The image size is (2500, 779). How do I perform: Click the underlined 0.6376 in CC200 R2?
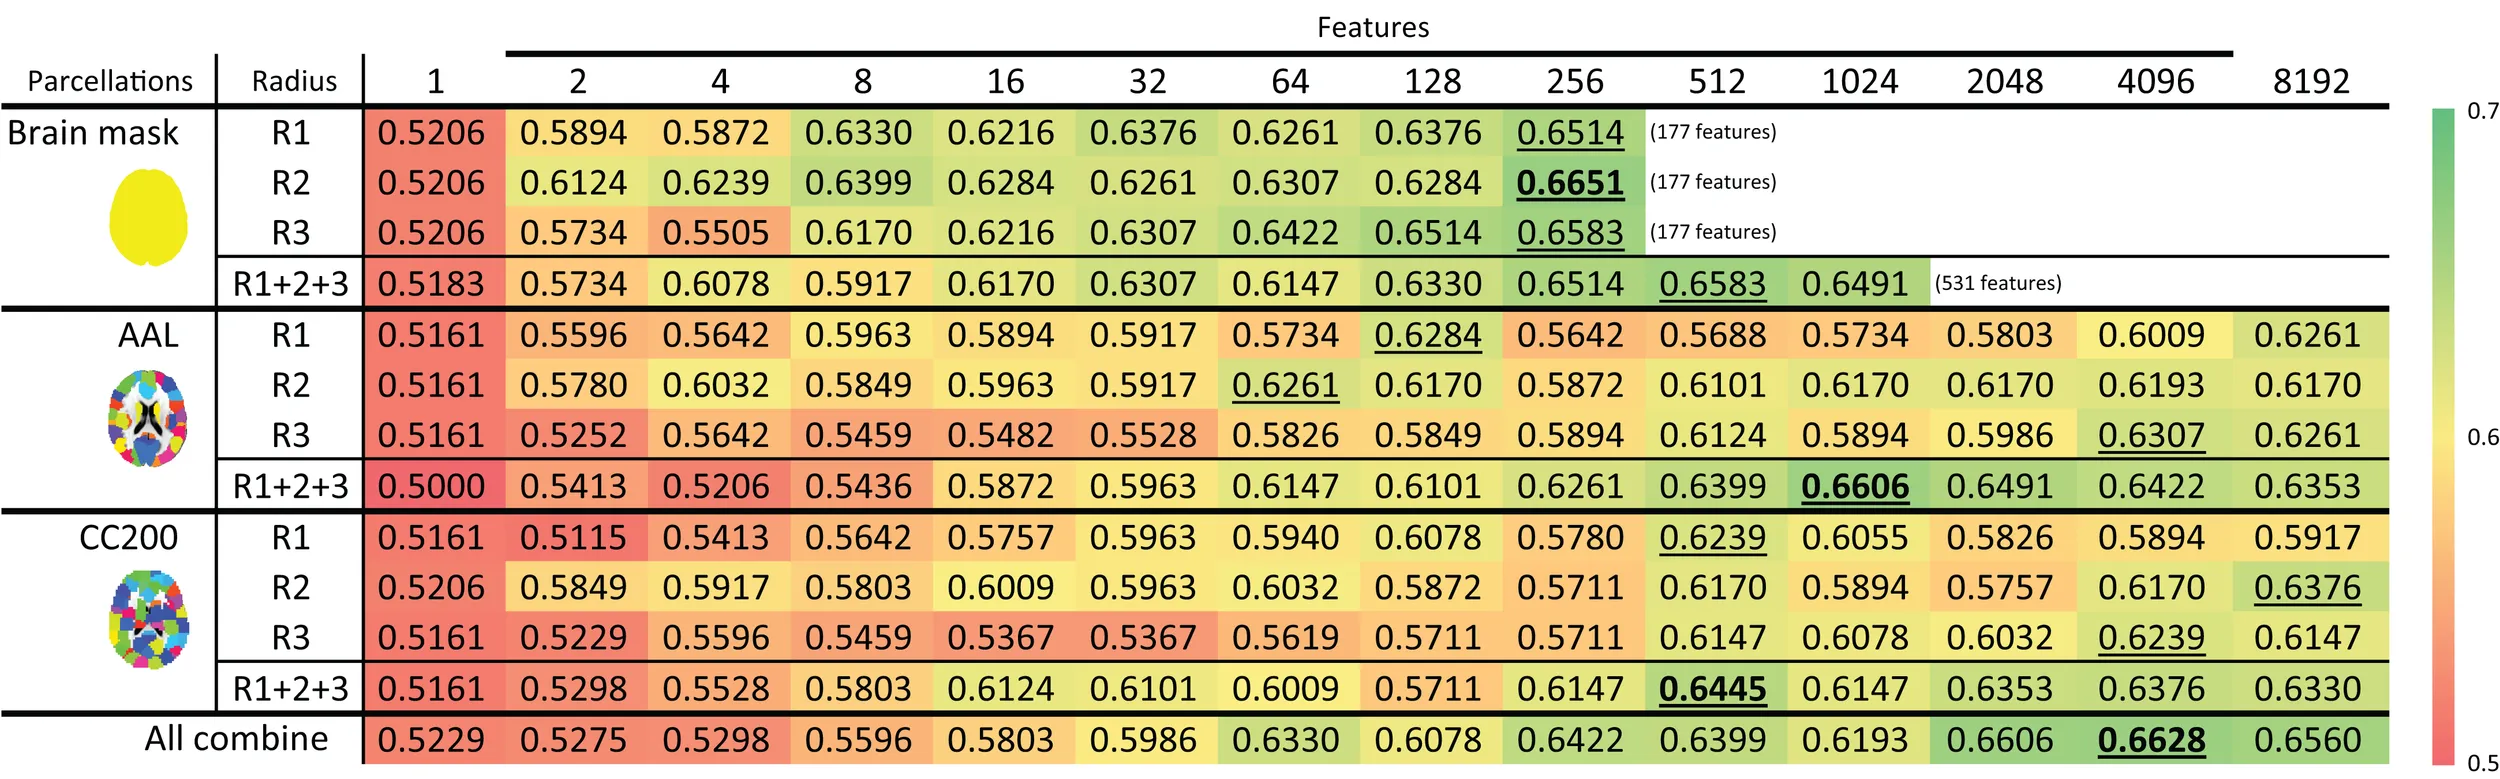click(2307, 588)
